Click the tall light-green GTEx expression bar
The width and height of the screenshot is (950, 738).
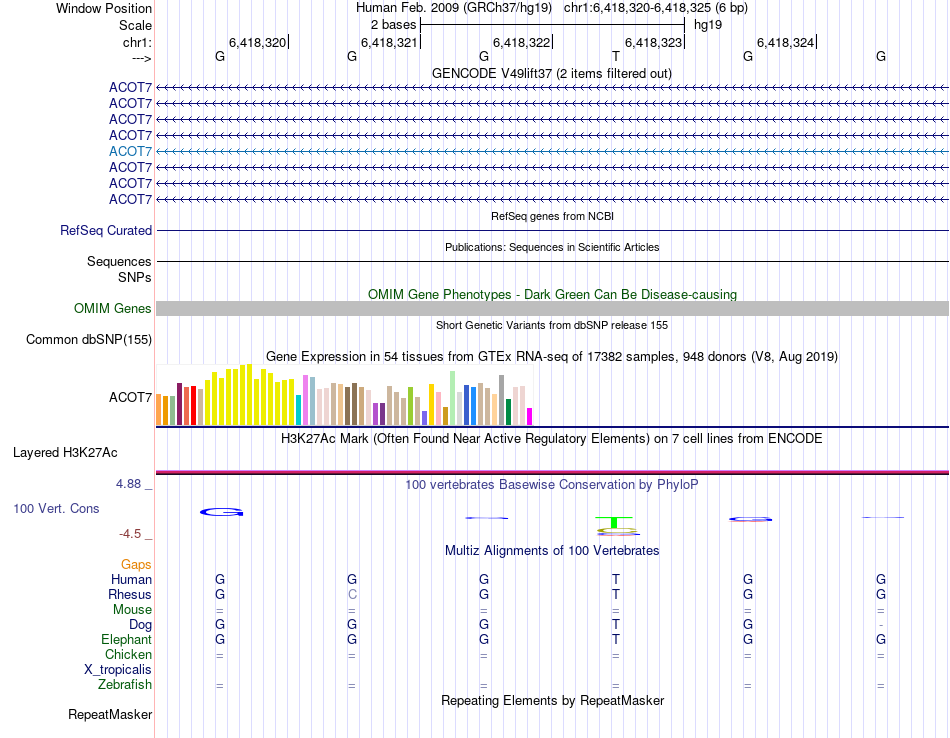click(x=453, y=398)
